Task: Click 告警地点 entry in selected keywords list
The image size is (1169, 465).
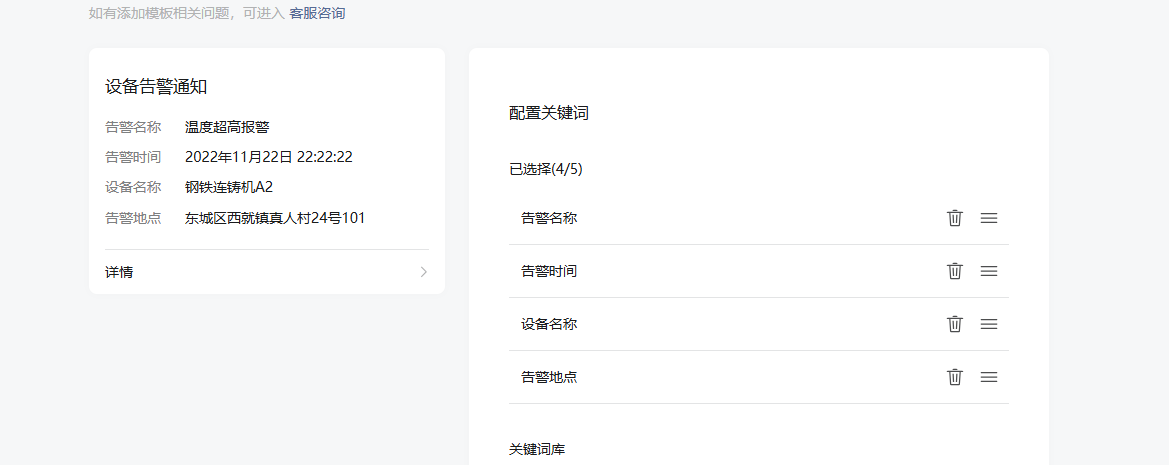Action: (549, 377)
